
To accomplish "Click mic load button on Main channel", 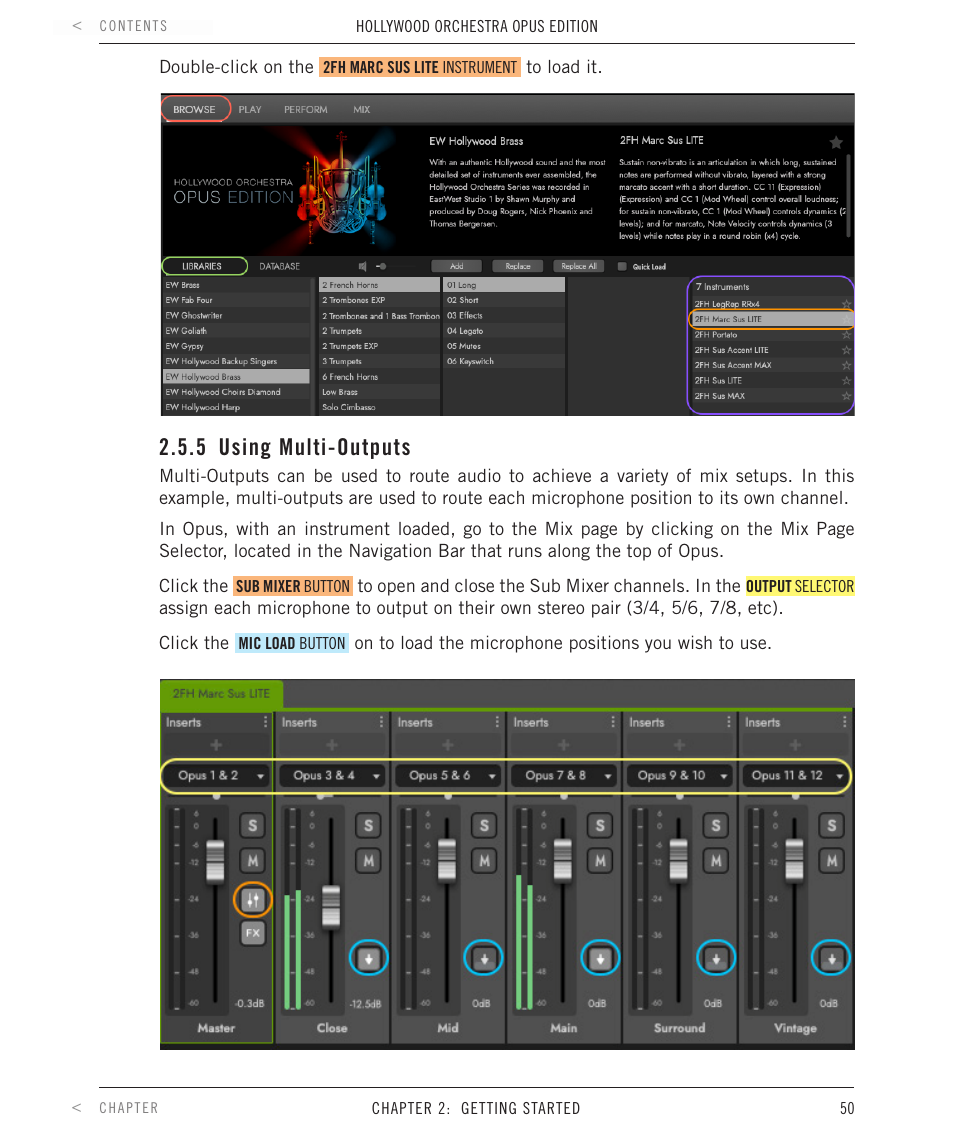I will pyautogui.click(x=600, y=959).
